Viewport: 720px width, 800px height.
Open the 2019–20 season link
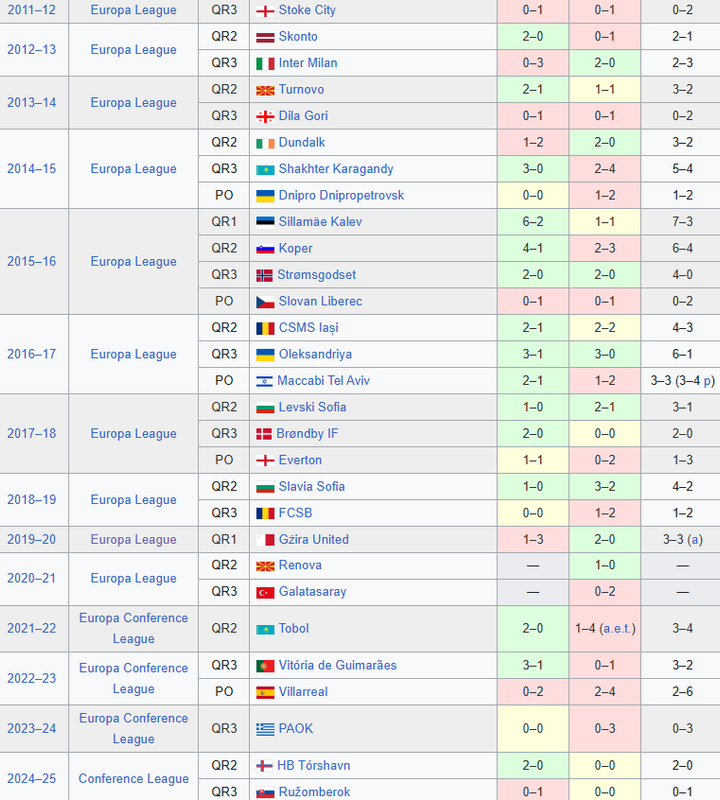pyautogui.click(x=32, y=539)
